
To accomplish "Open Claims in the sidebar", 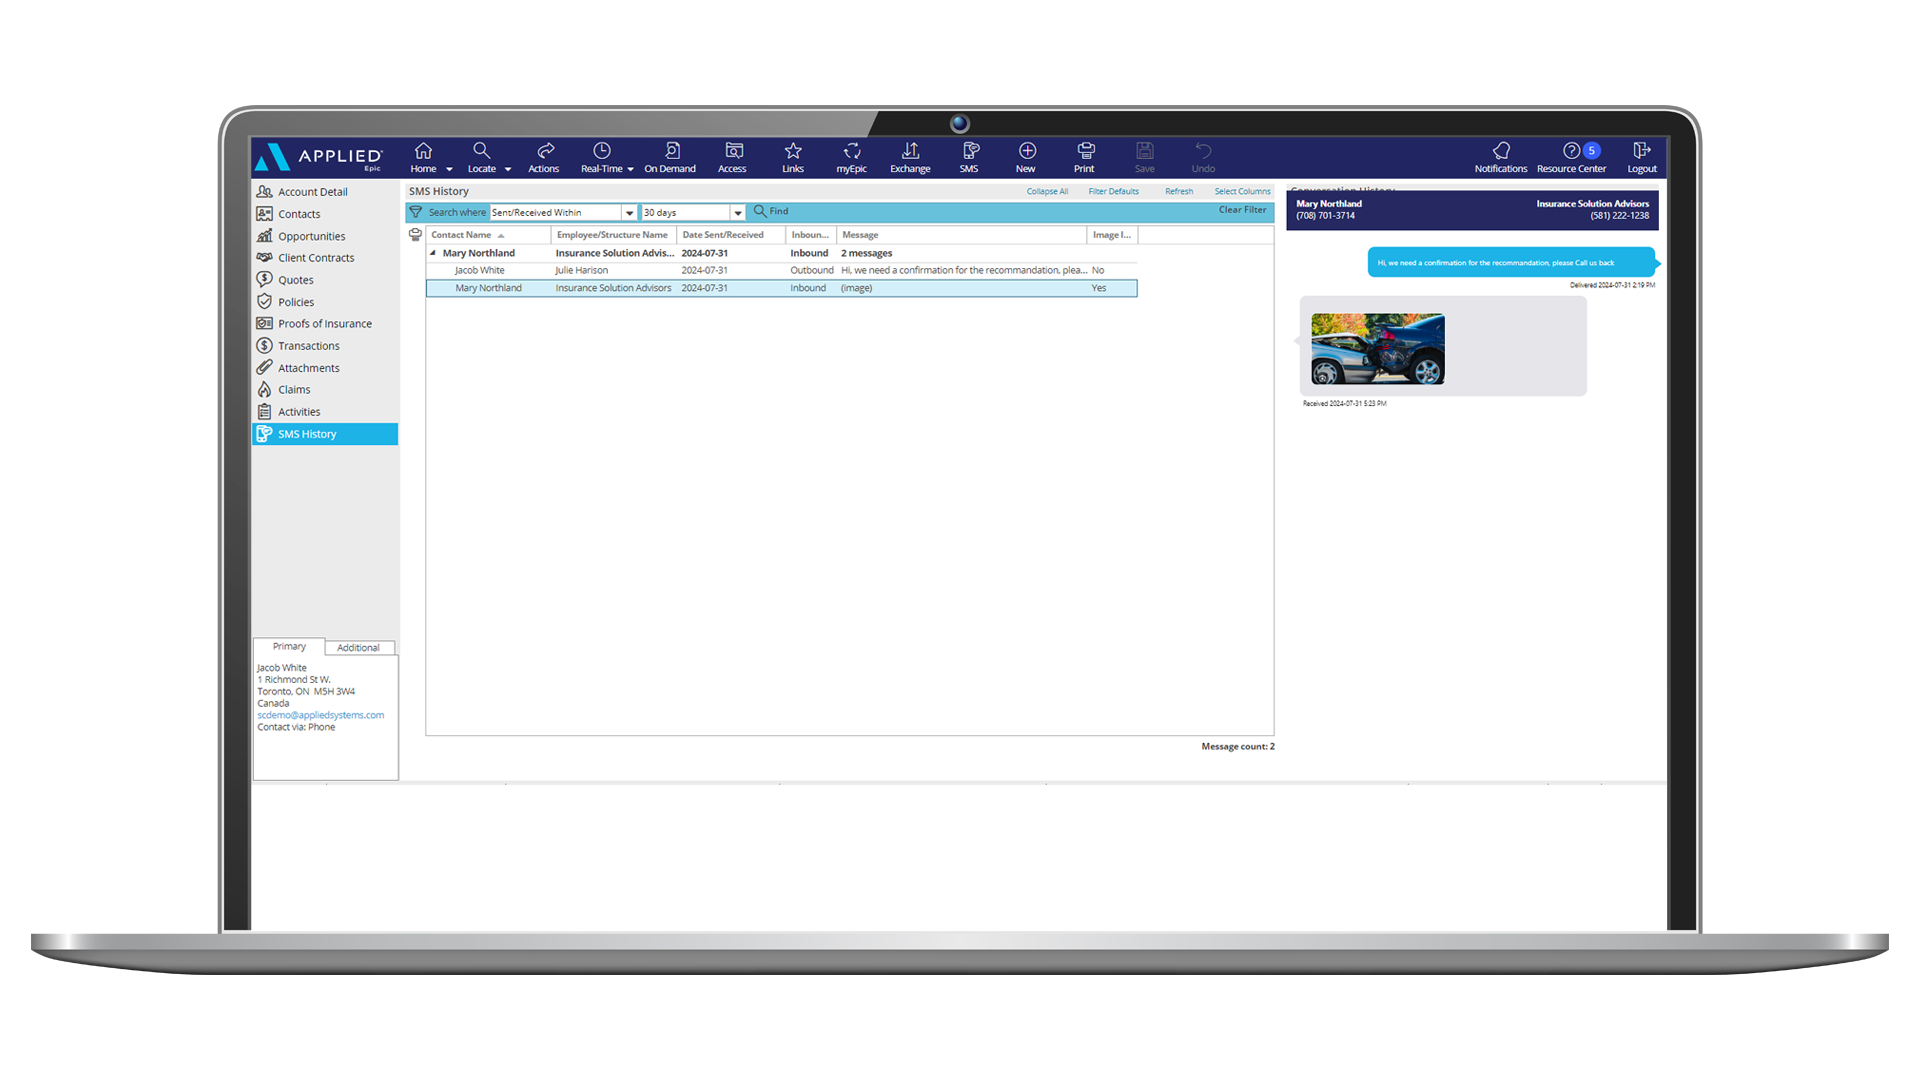I will point(294,390).
